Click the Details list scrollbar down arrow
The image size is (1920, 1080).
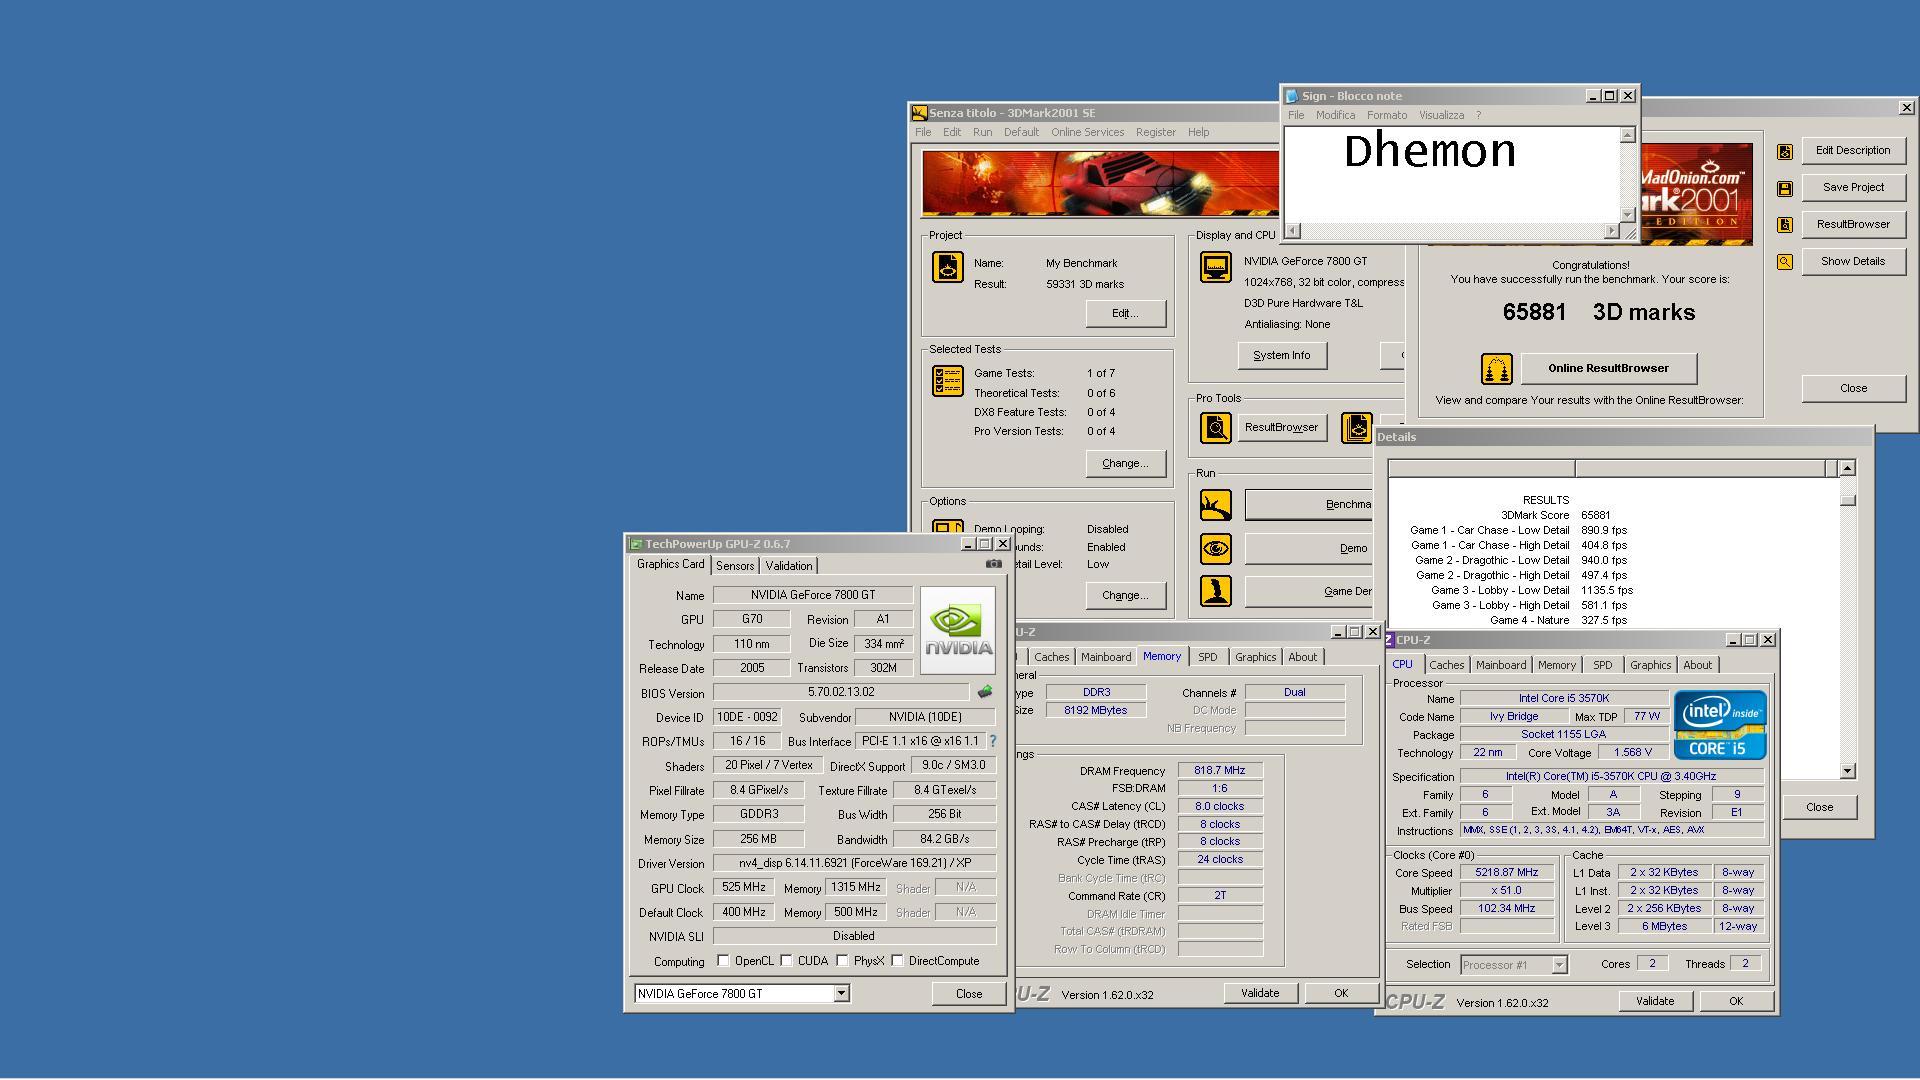(x=1847, y=771)
